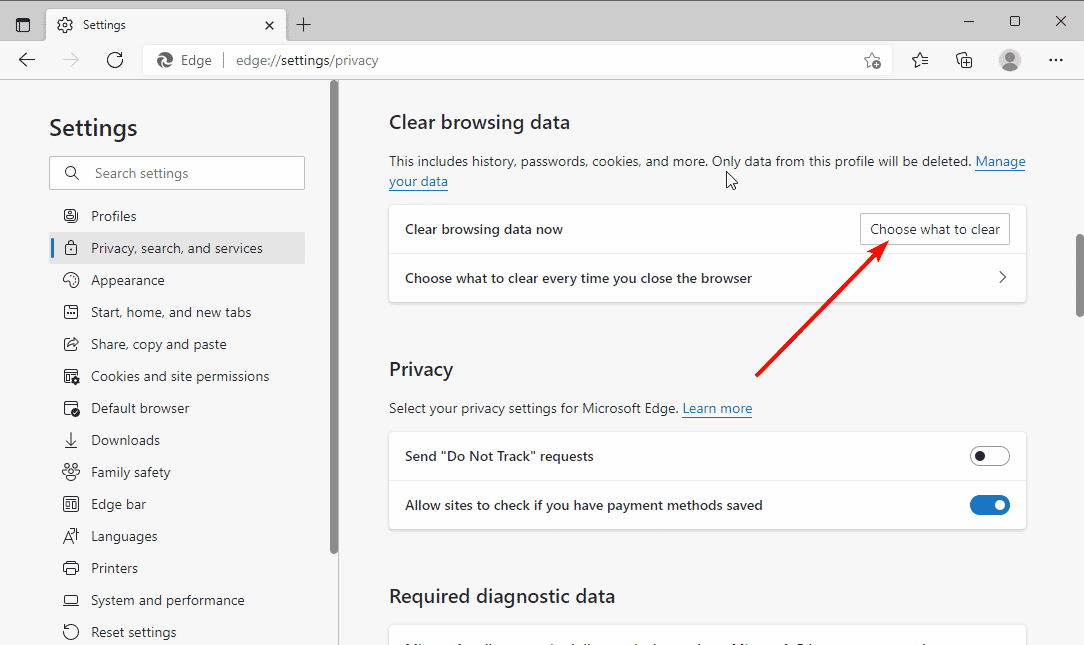The image size is (1084, 645).
Task: Click the Privacy section heading
Action: [421, 369]
